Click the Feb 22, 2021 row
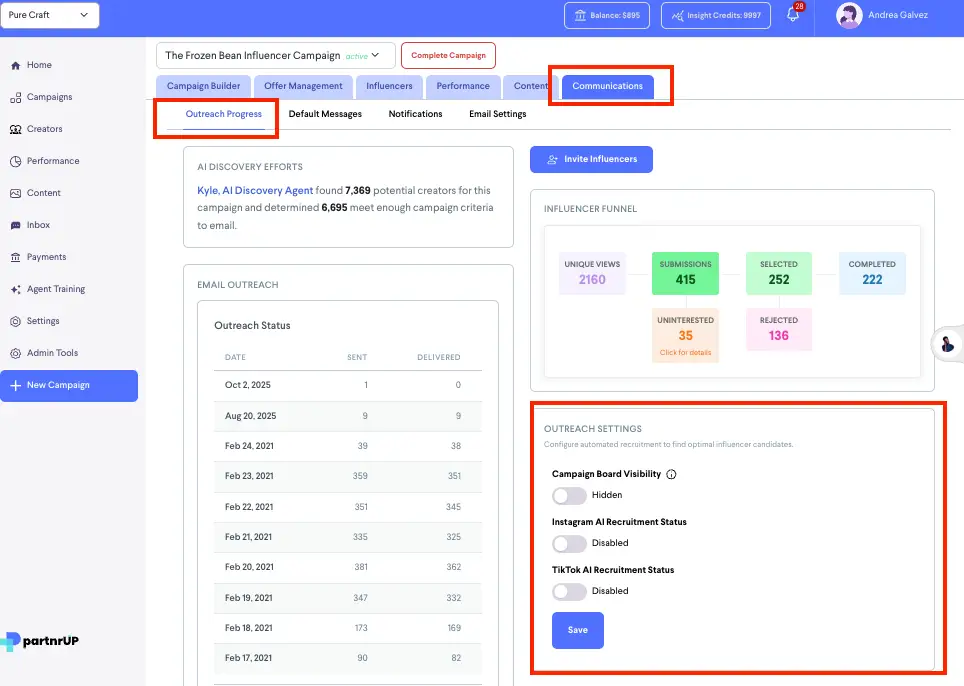 348,507
